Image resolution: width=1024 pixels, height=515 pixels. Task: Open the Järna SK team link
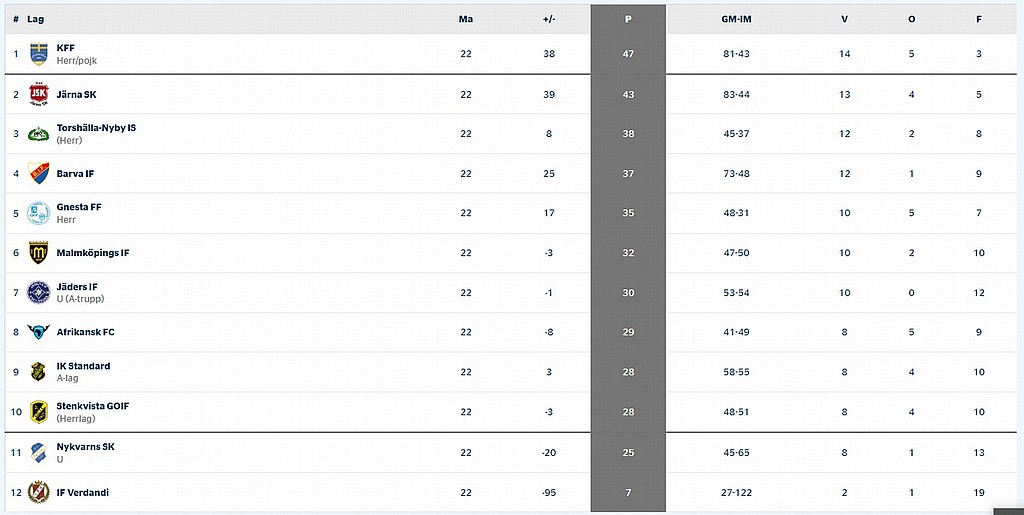pos(76,95)
